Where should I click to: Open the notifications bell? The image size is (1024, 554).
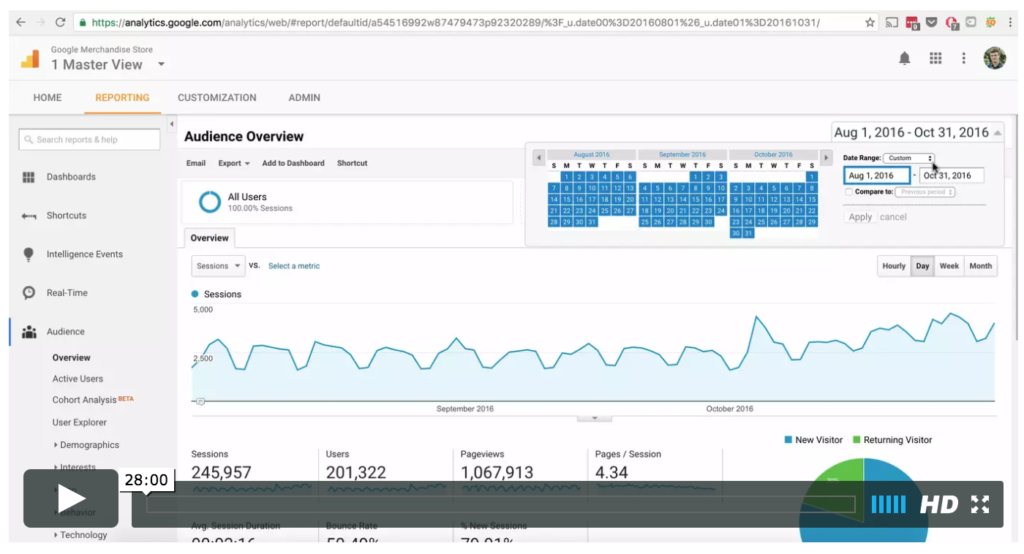point(904,58)
